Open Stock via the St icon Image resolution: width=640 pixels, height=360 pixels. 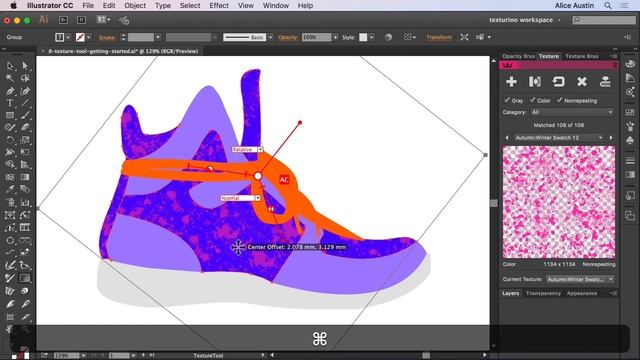point(81,20)
